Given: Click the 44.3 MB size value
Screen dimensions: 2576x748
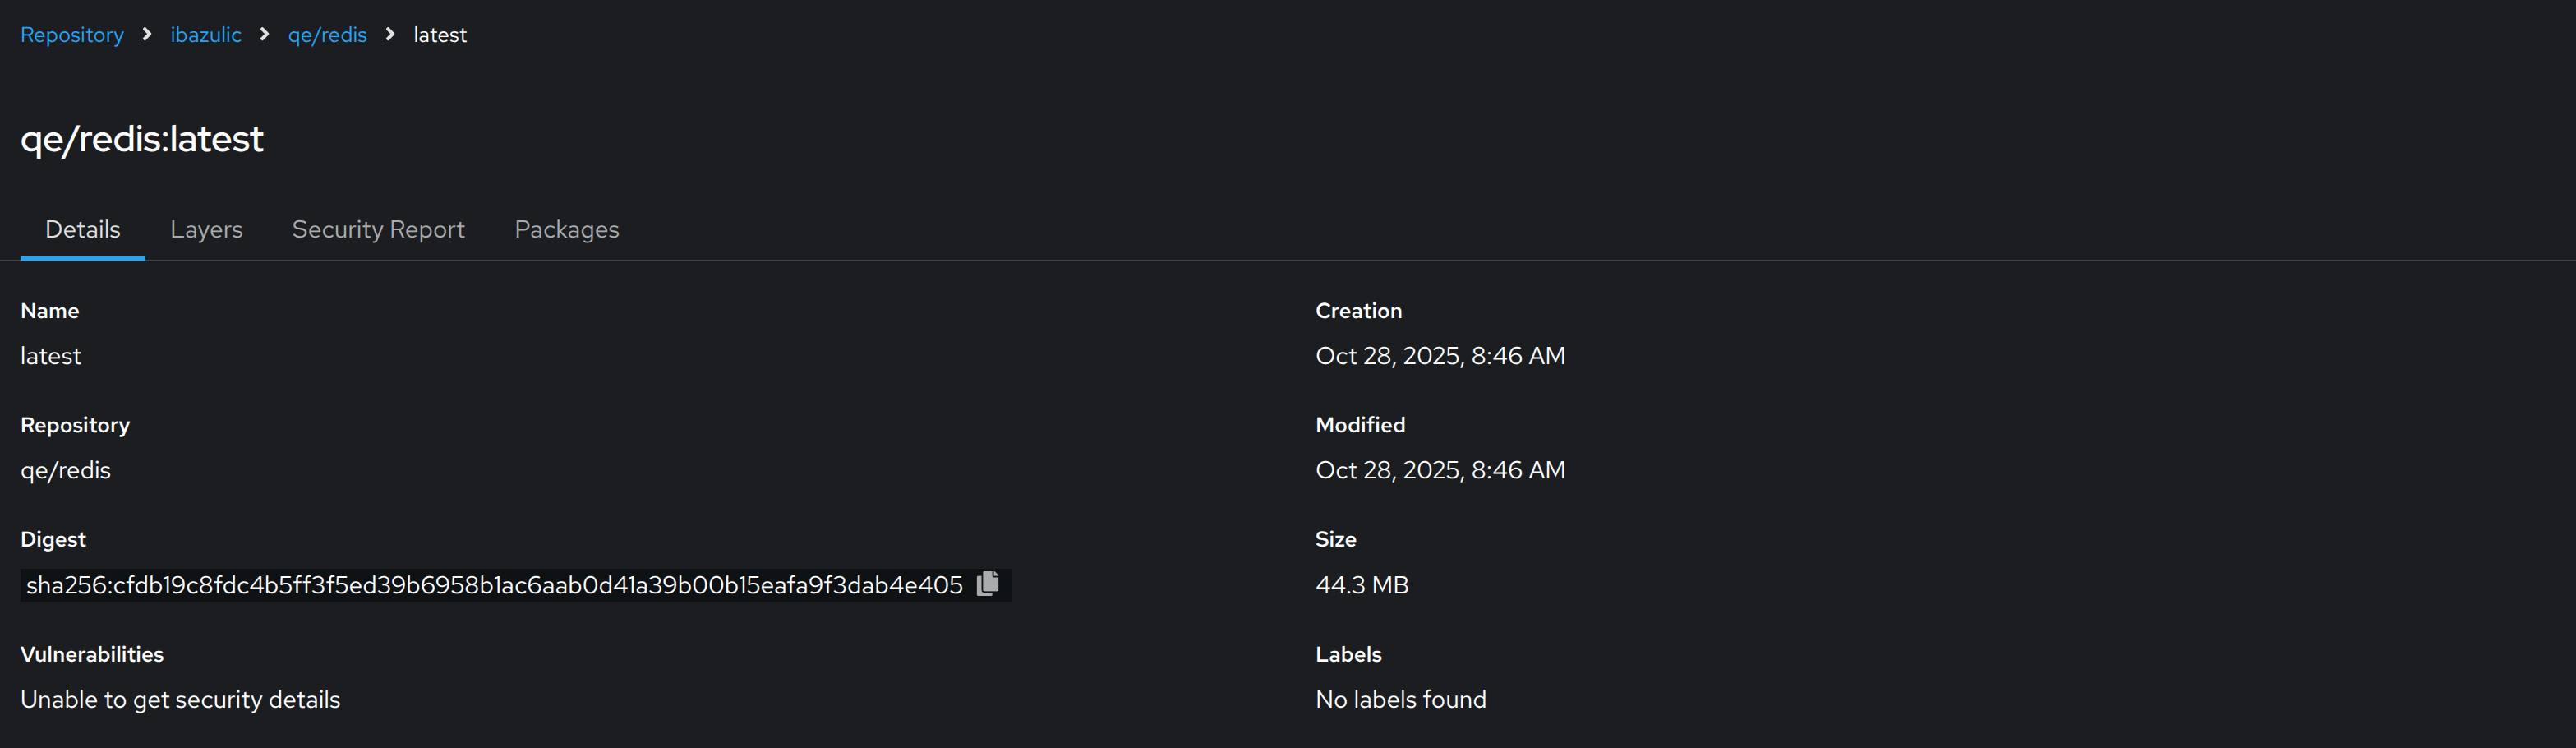Looking at the screenshot, I should [x=1362, y=585].
